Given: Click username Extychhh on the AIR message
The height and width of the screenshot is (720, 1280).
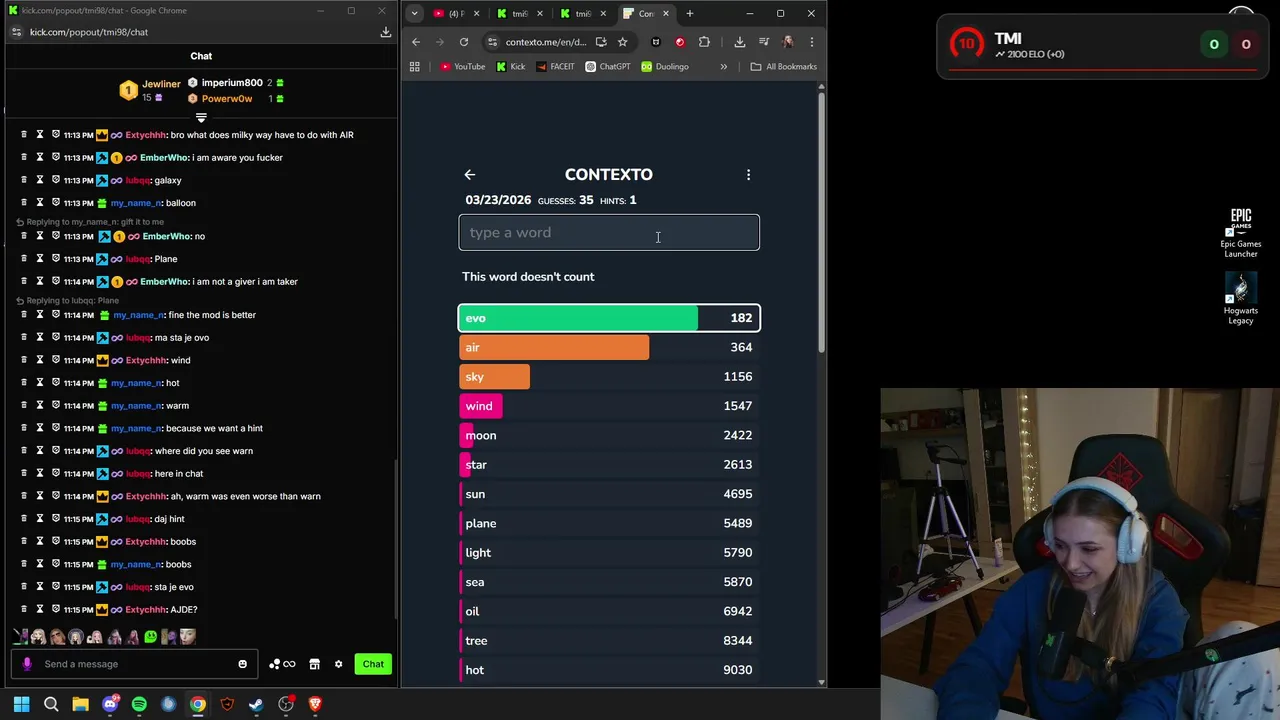Looking at the screenshot, I should [145, 135].
